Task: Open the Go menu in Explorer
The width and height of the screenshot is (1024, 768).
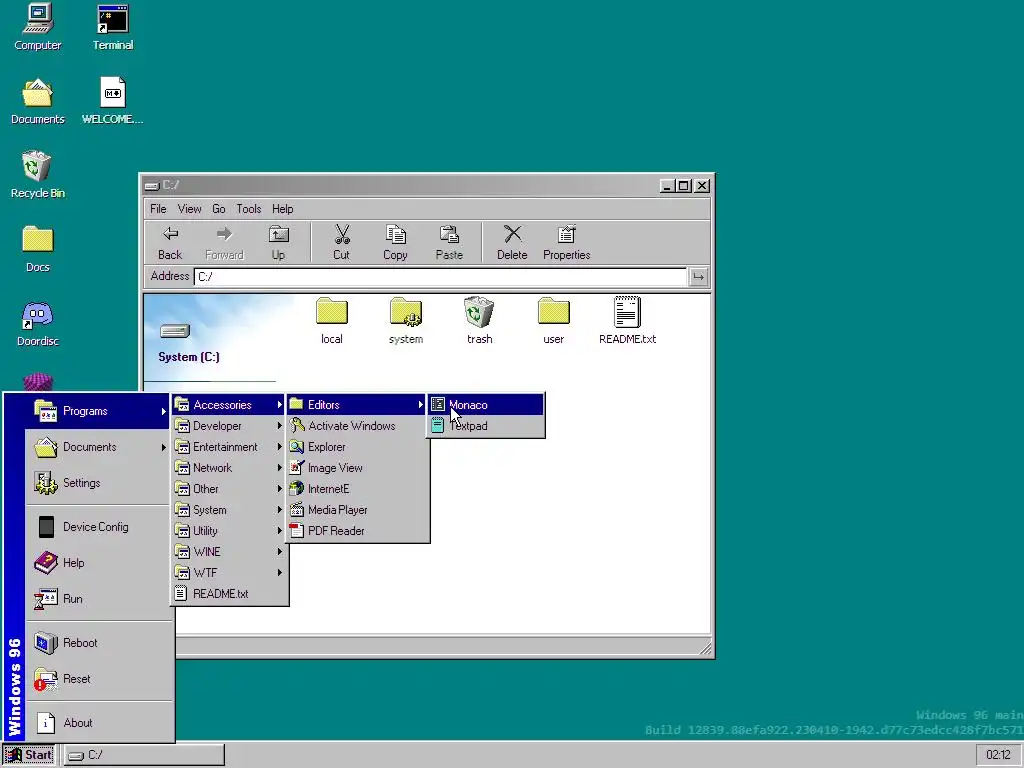Action: pyautogui.click(x=219, y=209)
